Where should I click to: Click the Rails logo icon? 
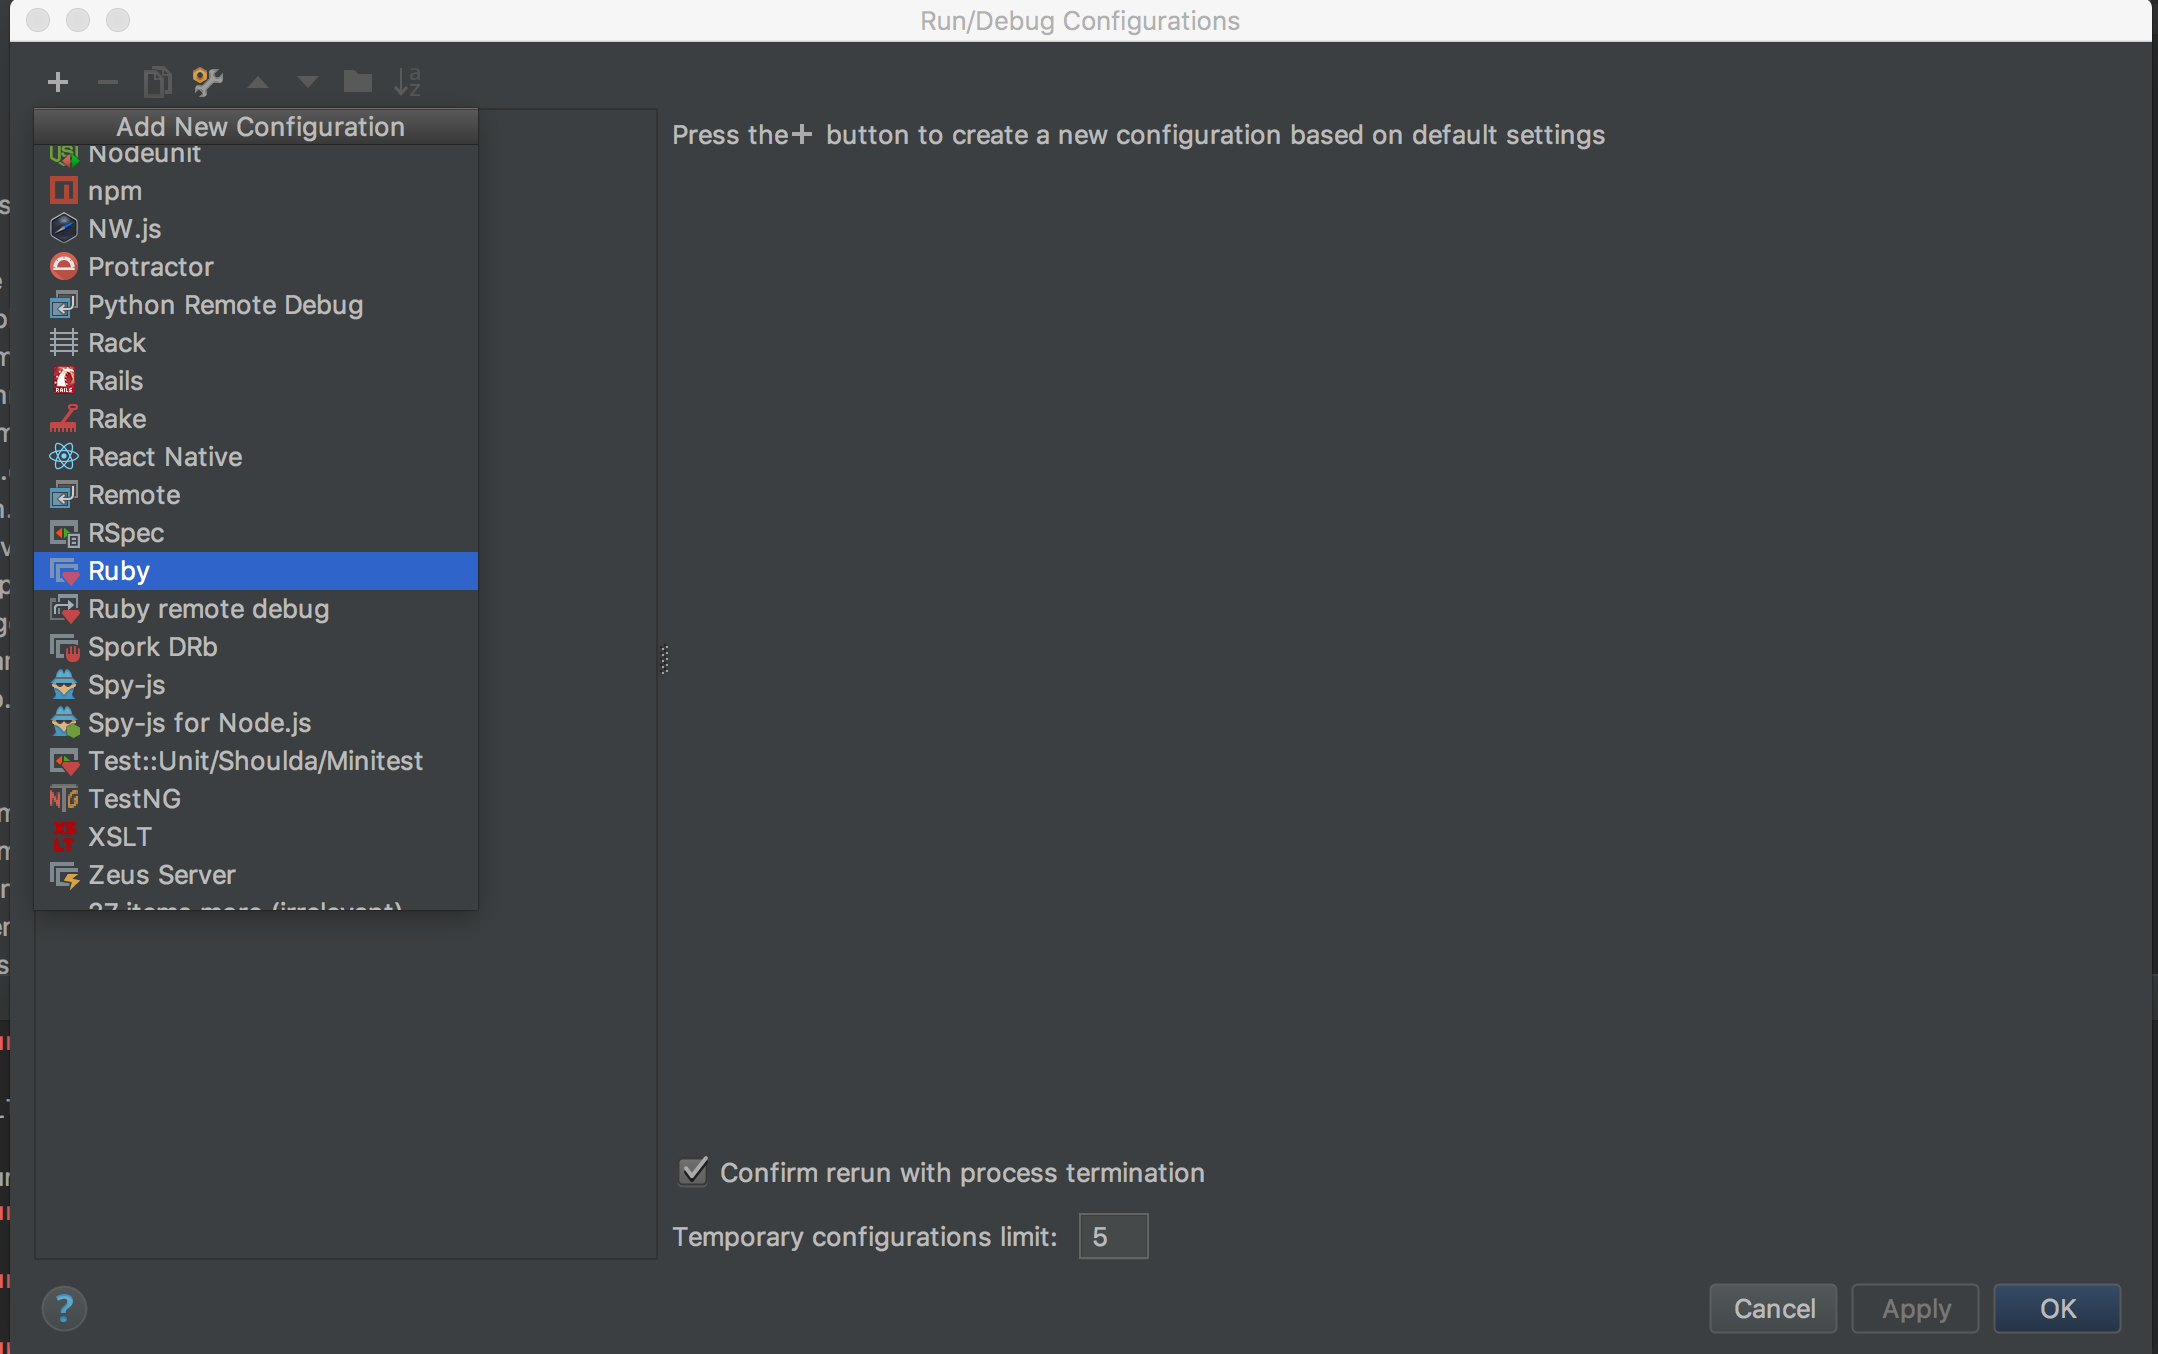64,380
